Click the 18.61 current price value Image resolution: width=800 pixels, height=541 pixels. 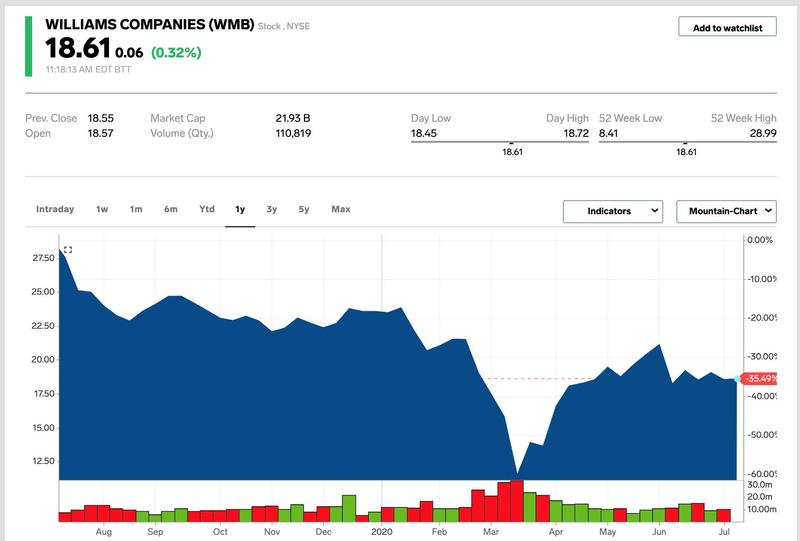78,48
